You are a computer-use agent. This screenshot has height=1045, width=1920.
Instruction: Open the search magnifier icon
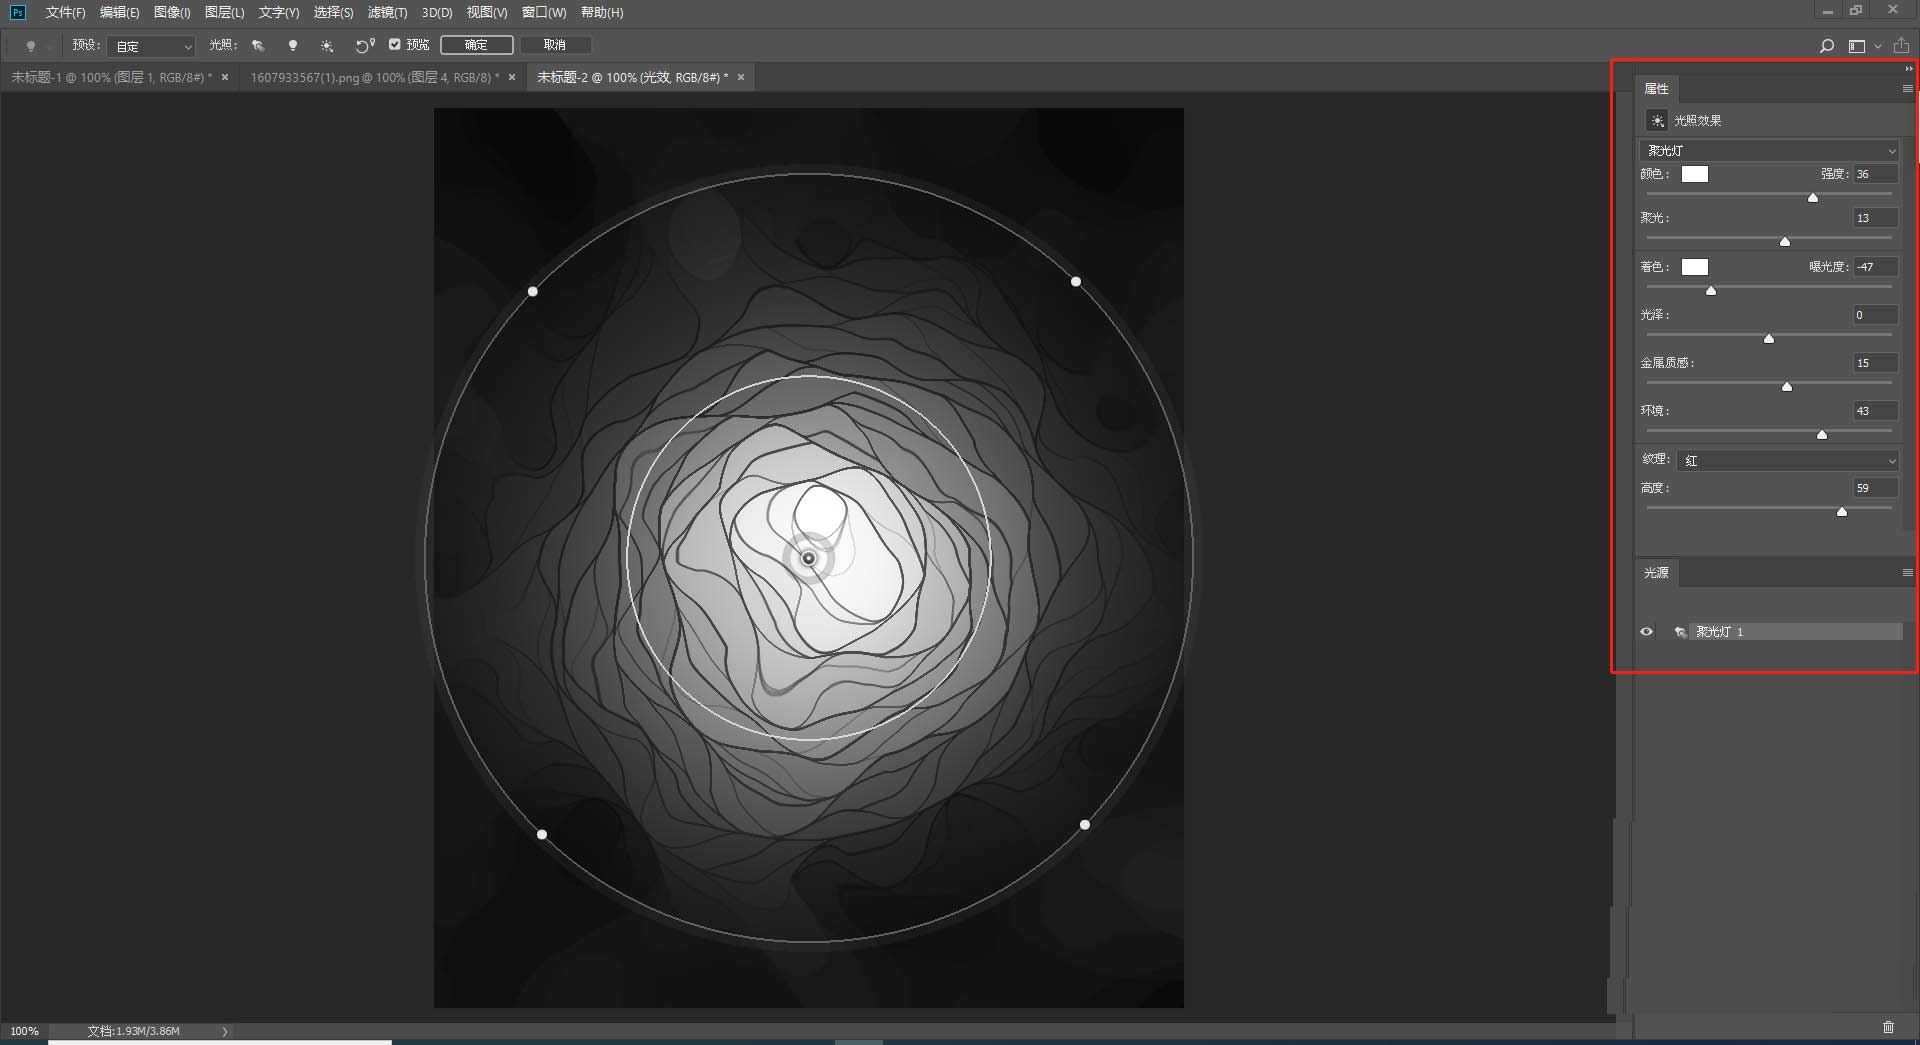(1826, 46)
